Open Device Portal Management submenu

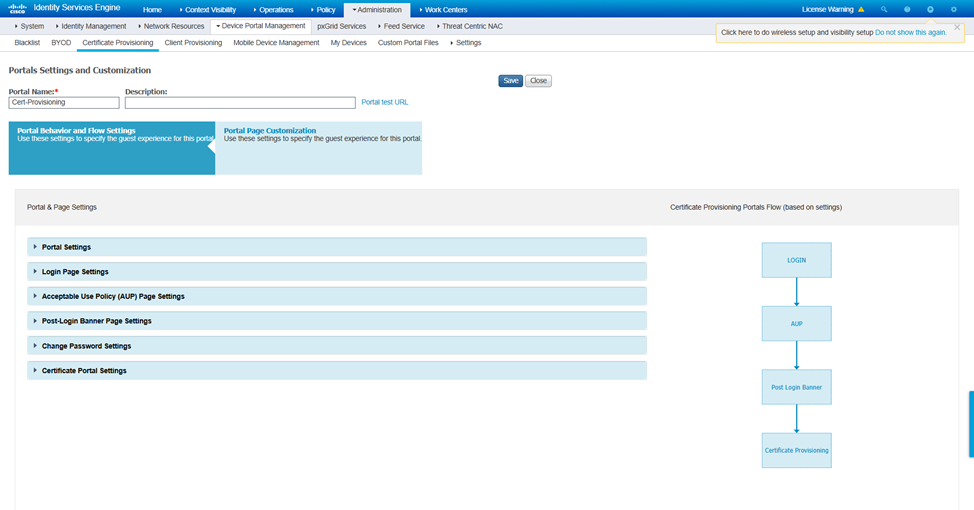click(261, 26)
